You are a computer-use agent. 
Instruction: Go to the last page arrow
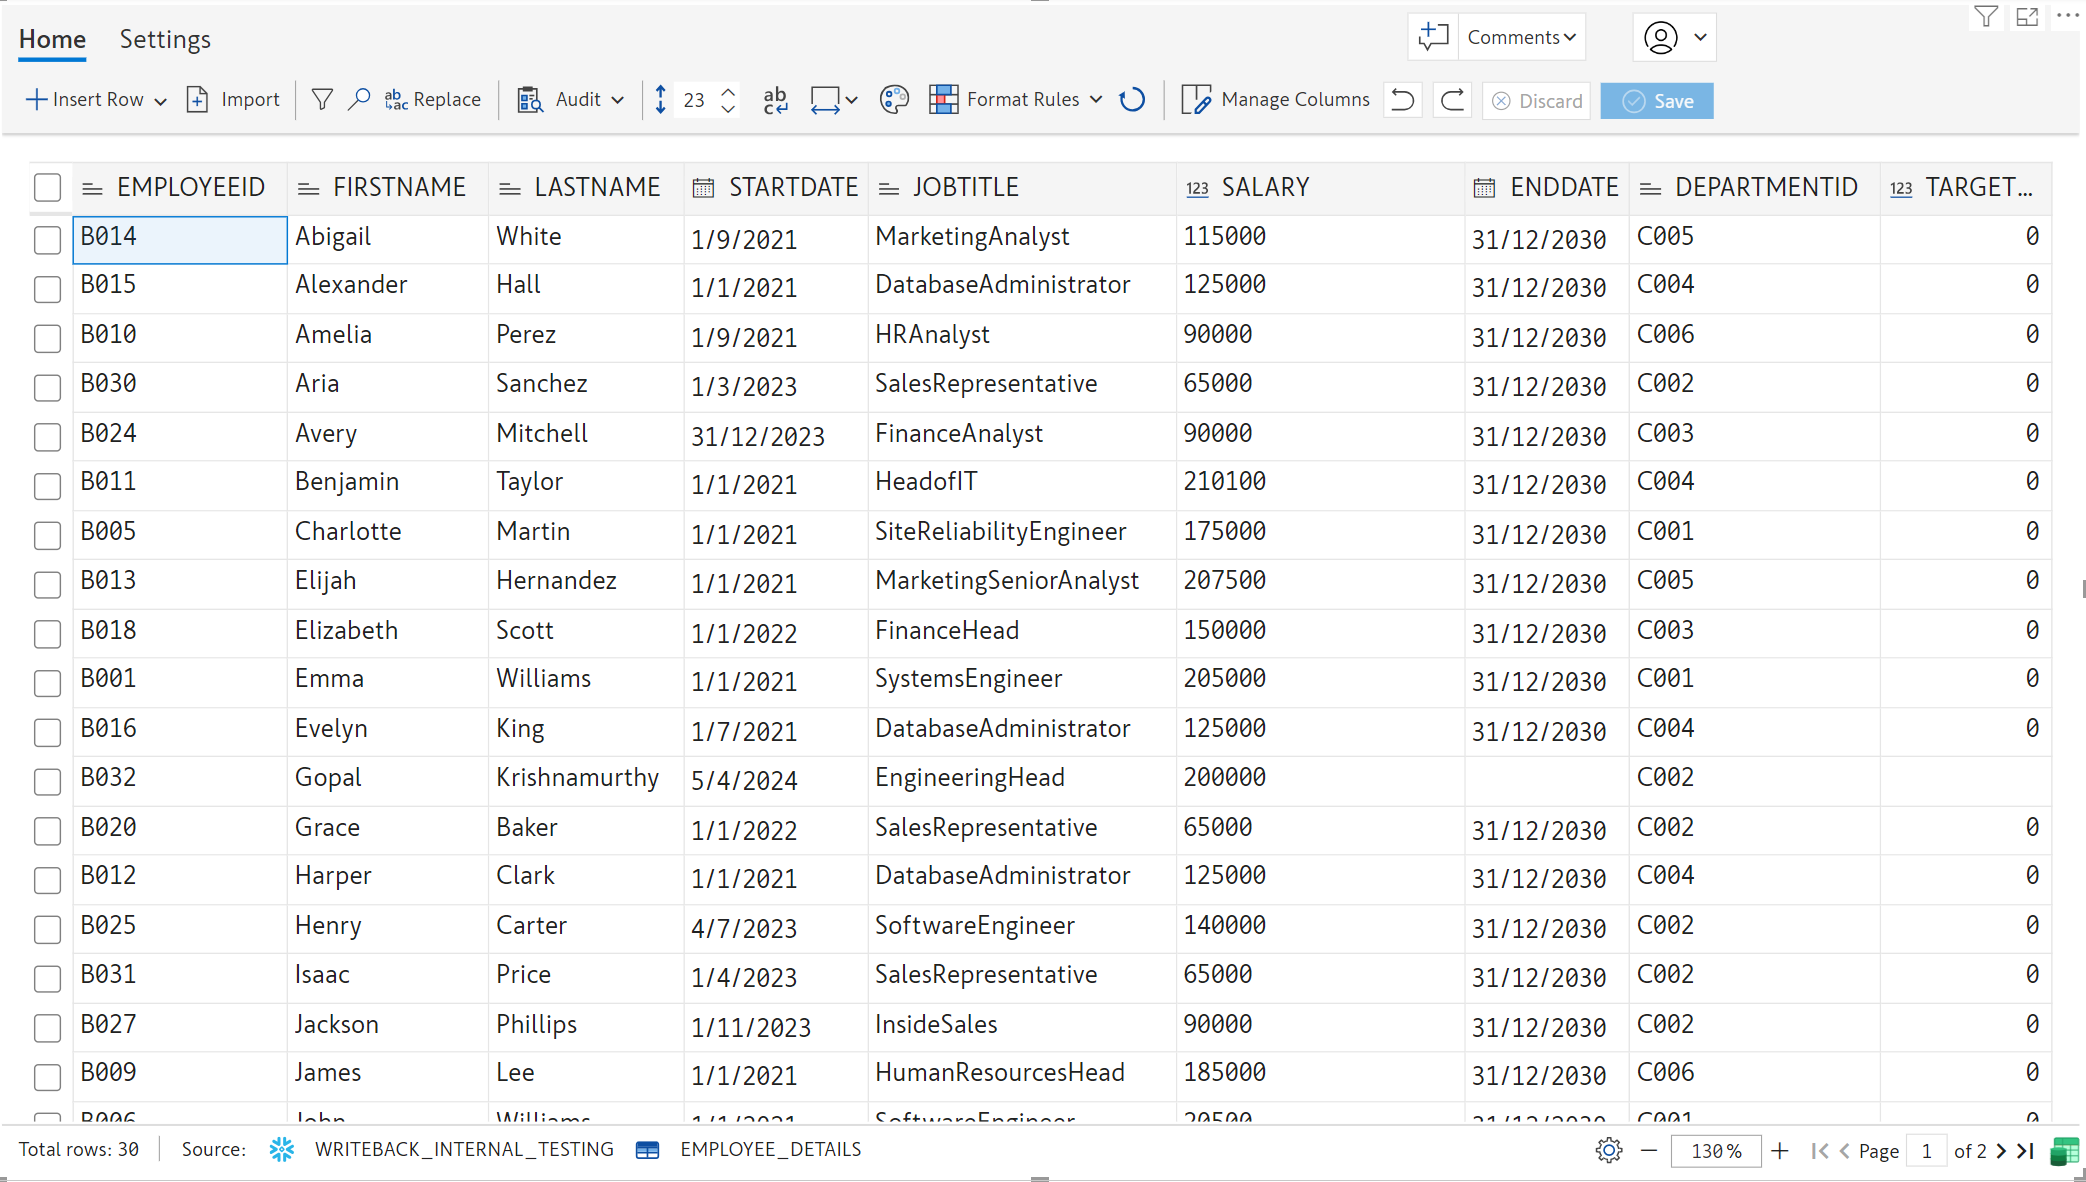pos(2027,1150)
